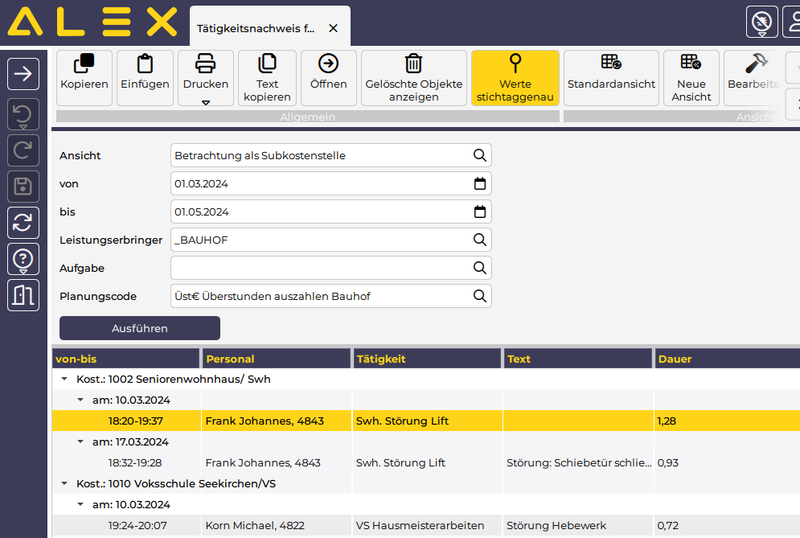Create a Neue Ansicht
Viewport: 800px width, 538px height.
(691, 77)
